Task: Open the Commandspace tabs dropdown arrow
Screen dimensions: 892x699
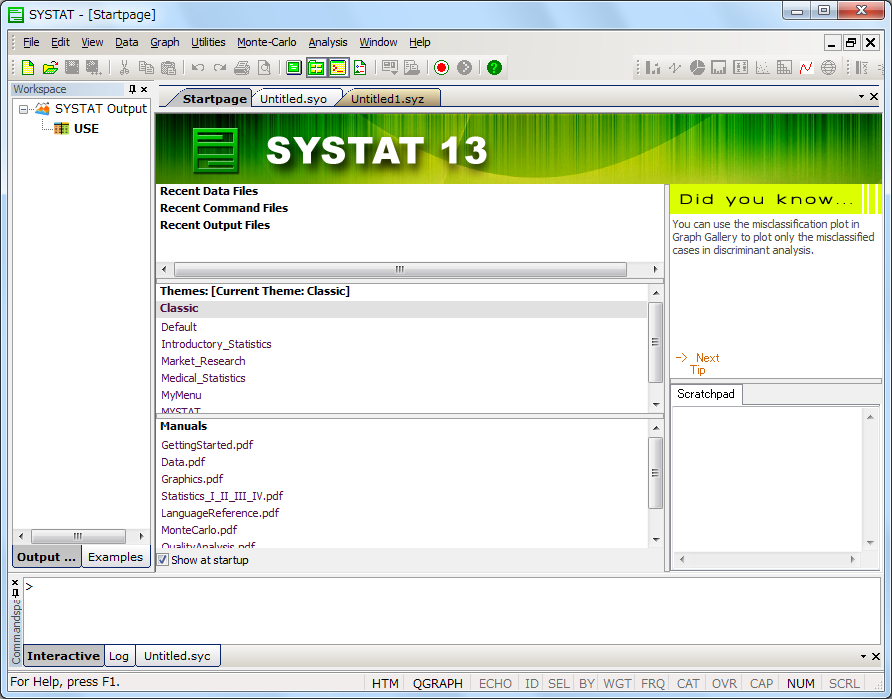Action: click(863, 656)
